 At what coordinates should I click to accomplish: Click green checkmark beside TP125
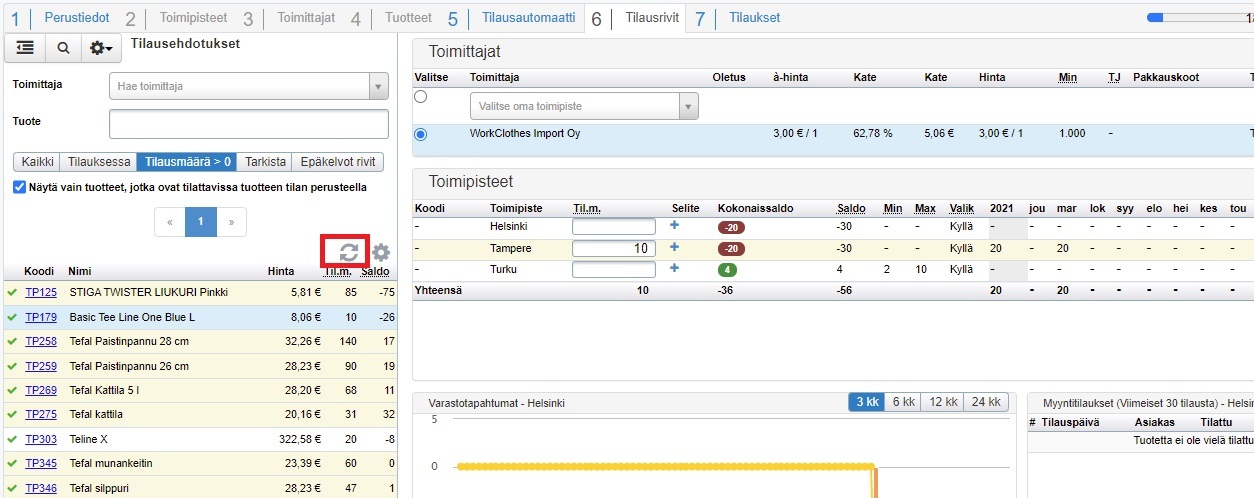12,293
